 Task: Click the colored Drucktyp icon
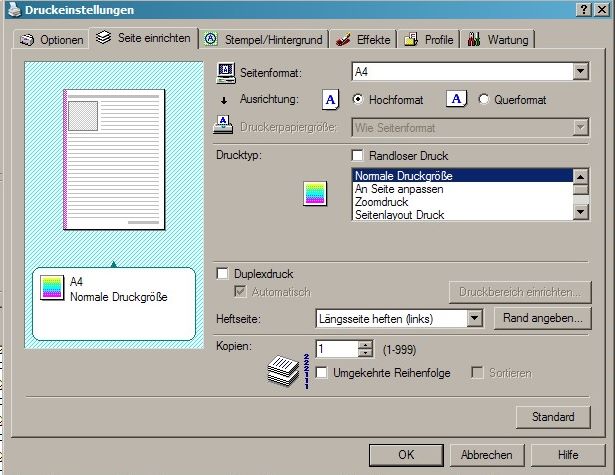pyautogui.click(x=315, y=194)
